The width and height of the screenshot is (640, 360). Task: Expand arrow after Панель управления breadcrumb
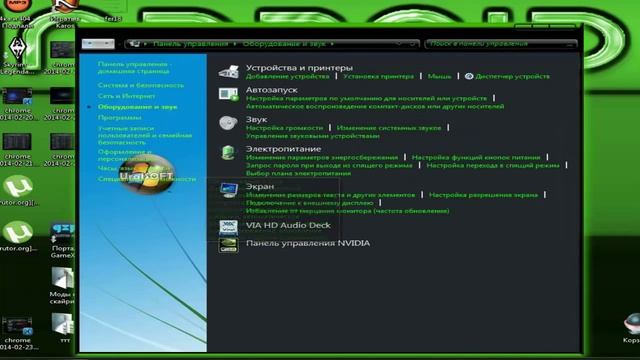(x=235, y=44)
